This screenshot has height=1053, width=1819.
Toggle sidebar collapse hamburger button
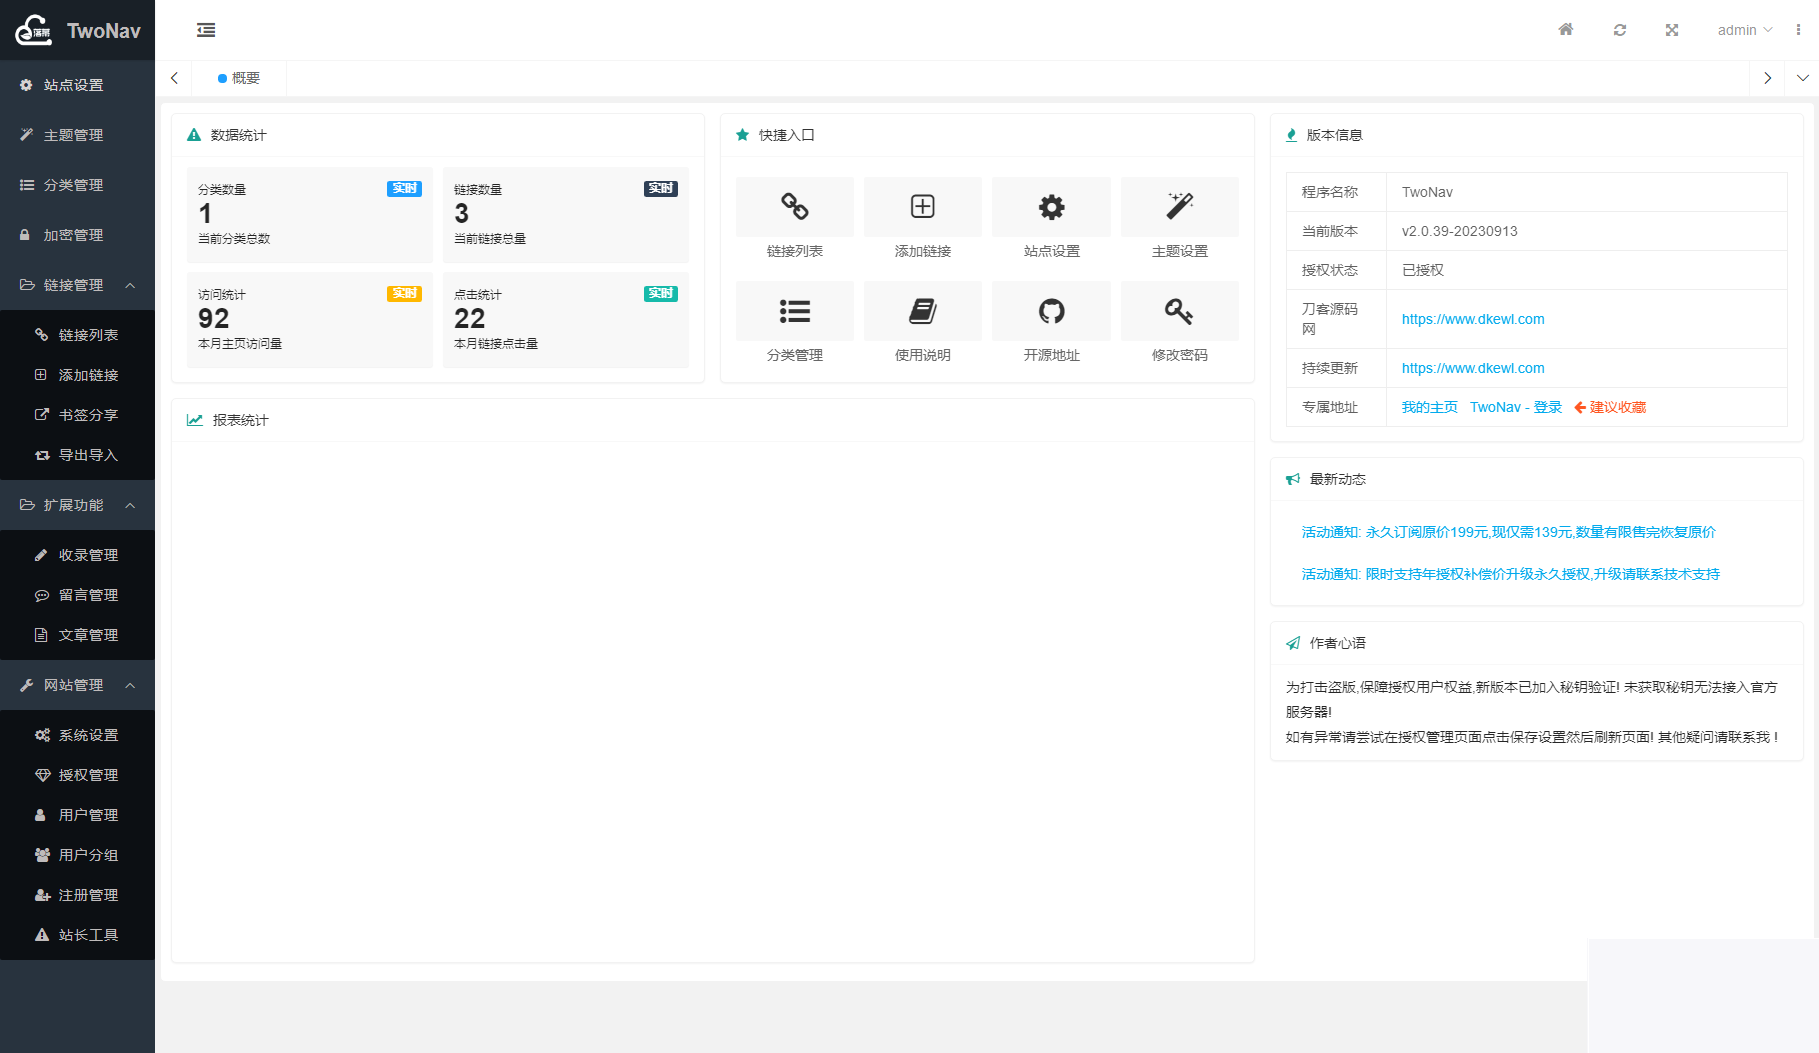(206, 30)
